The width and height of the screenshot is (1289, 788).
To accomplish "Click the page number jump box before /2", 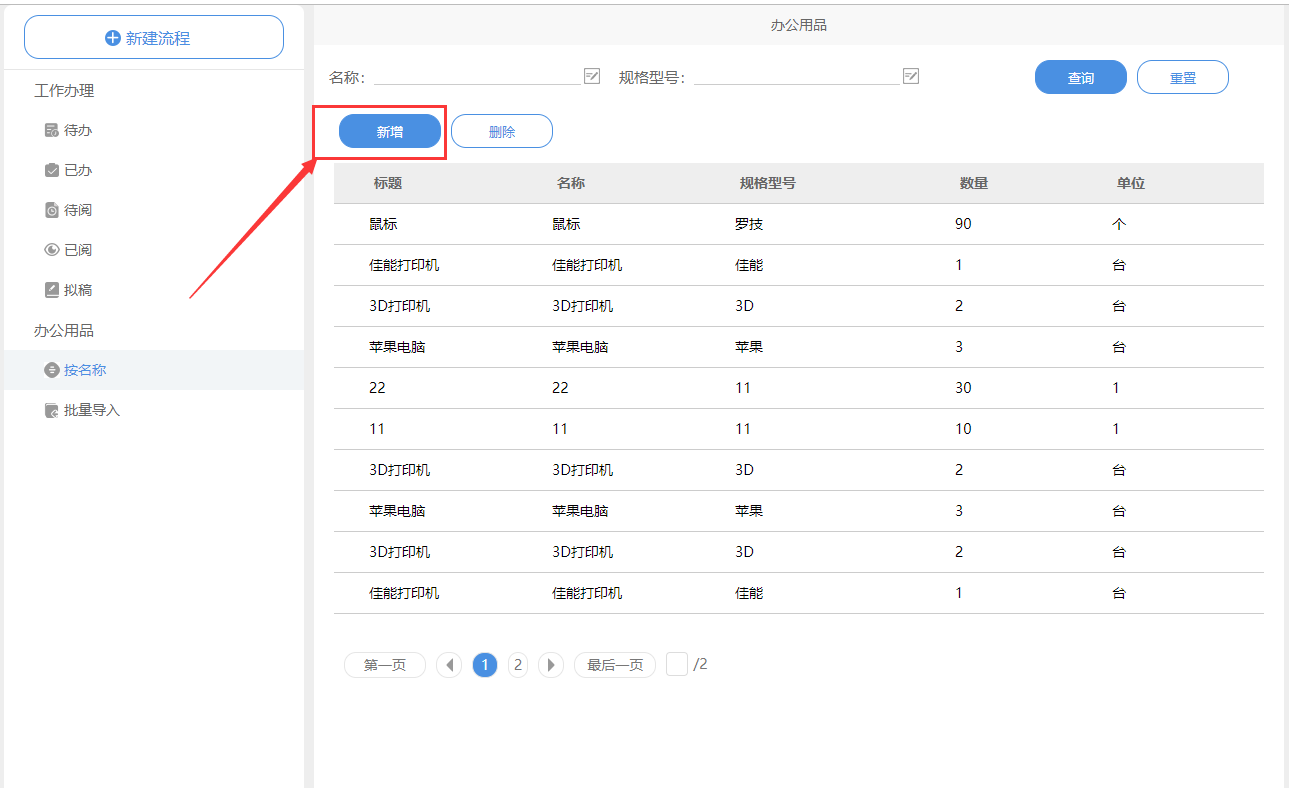I will [677, 664].
